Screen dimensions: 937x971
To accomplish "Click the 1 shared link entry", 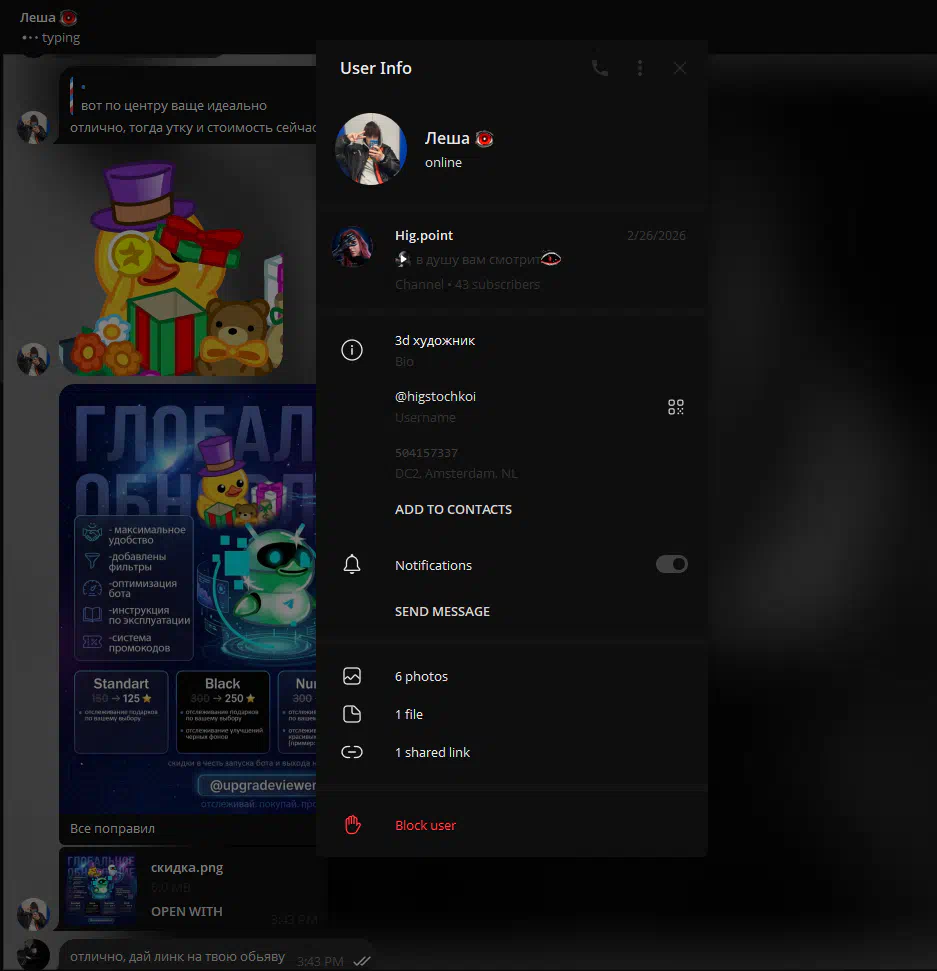I will tap(432, 753).
